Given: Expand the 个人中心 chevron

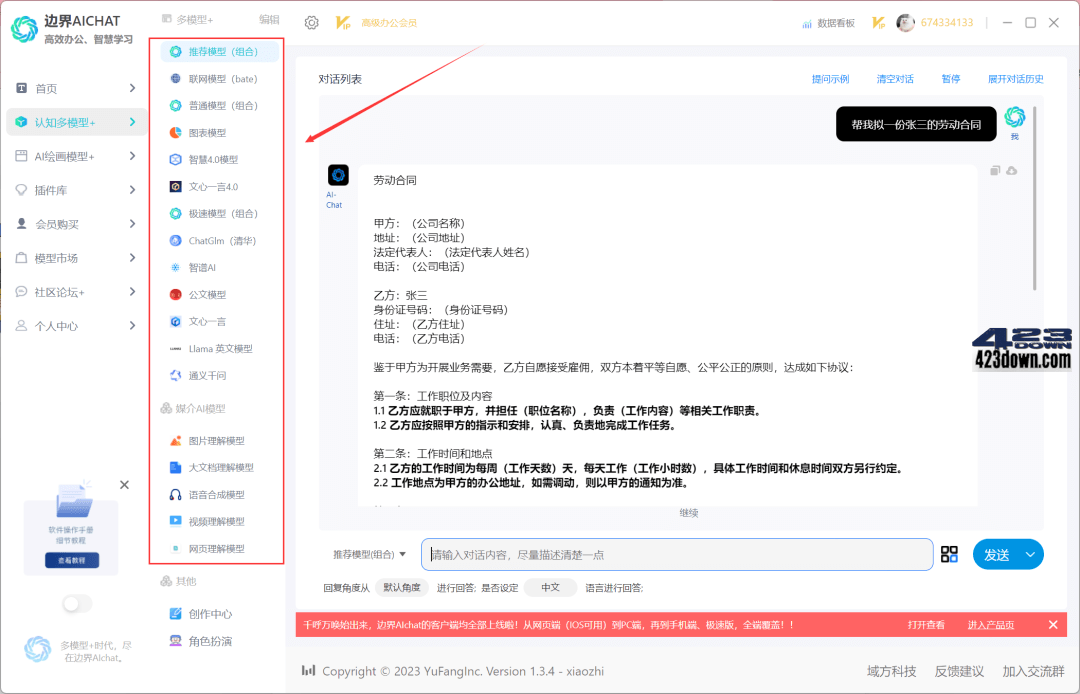Looking at the screenshot, I should (x=132, y=326).
